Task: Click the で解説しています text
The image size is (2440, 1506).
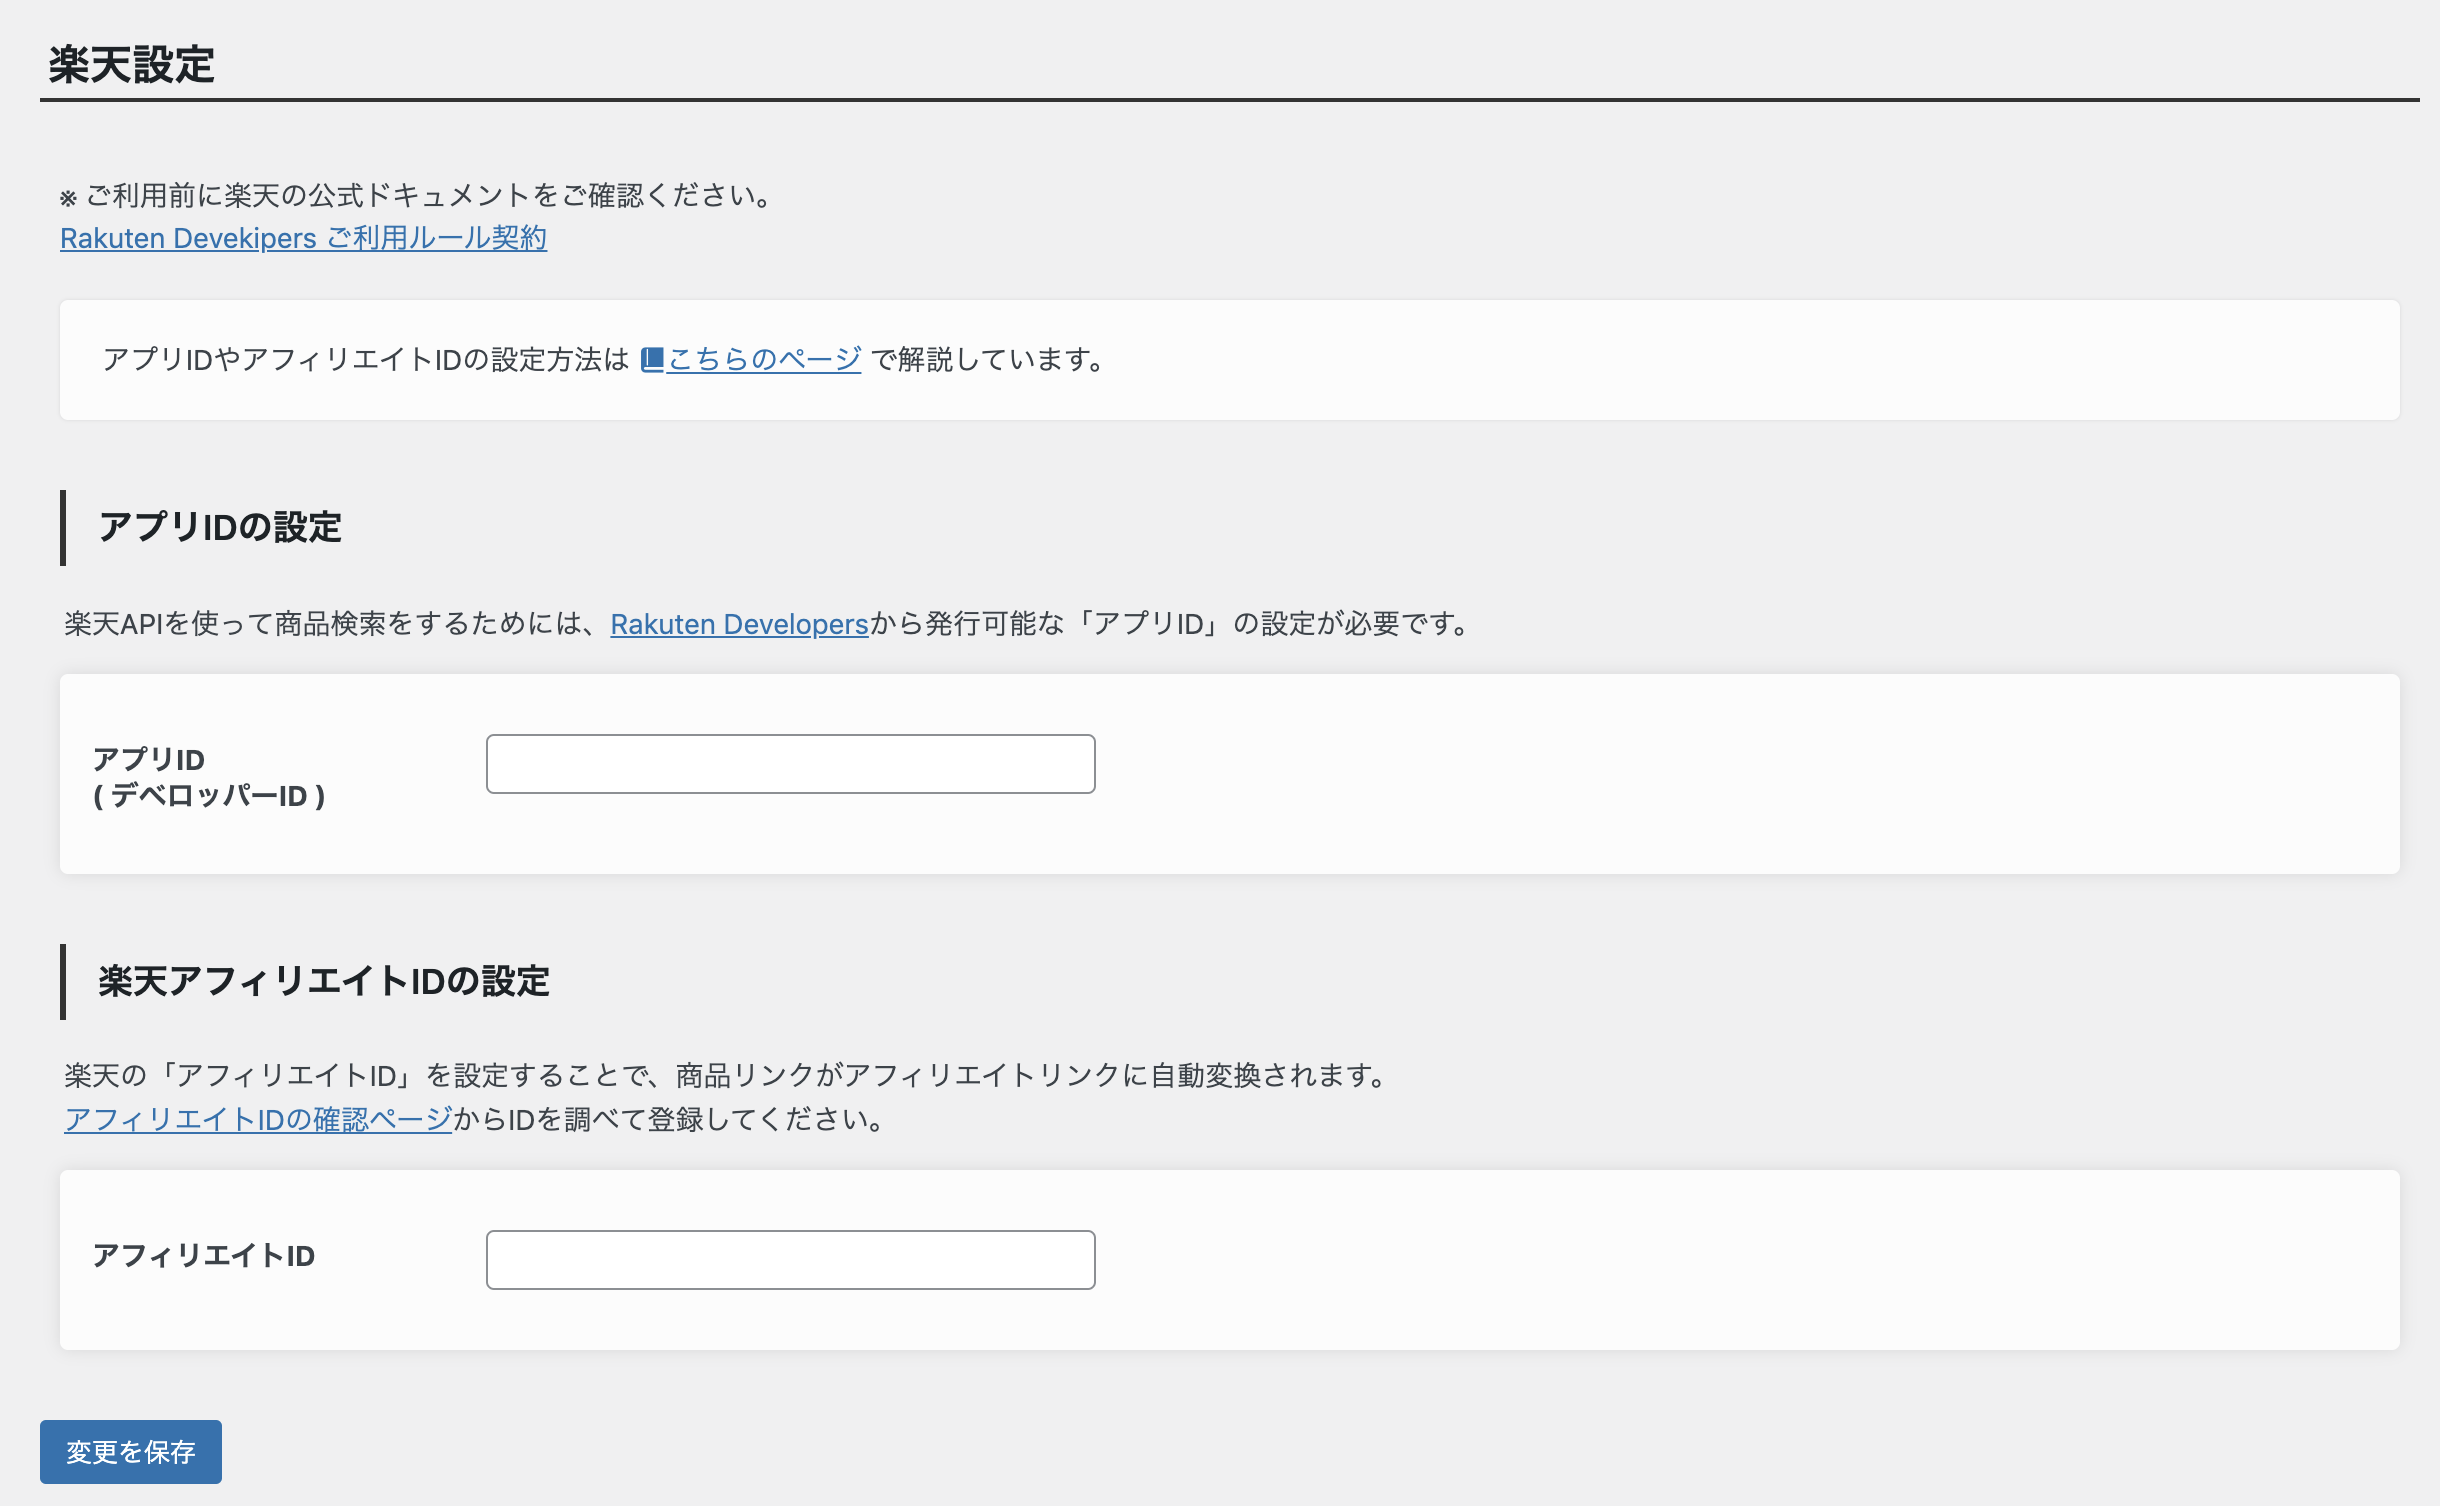Action: (x=990, y=359)
